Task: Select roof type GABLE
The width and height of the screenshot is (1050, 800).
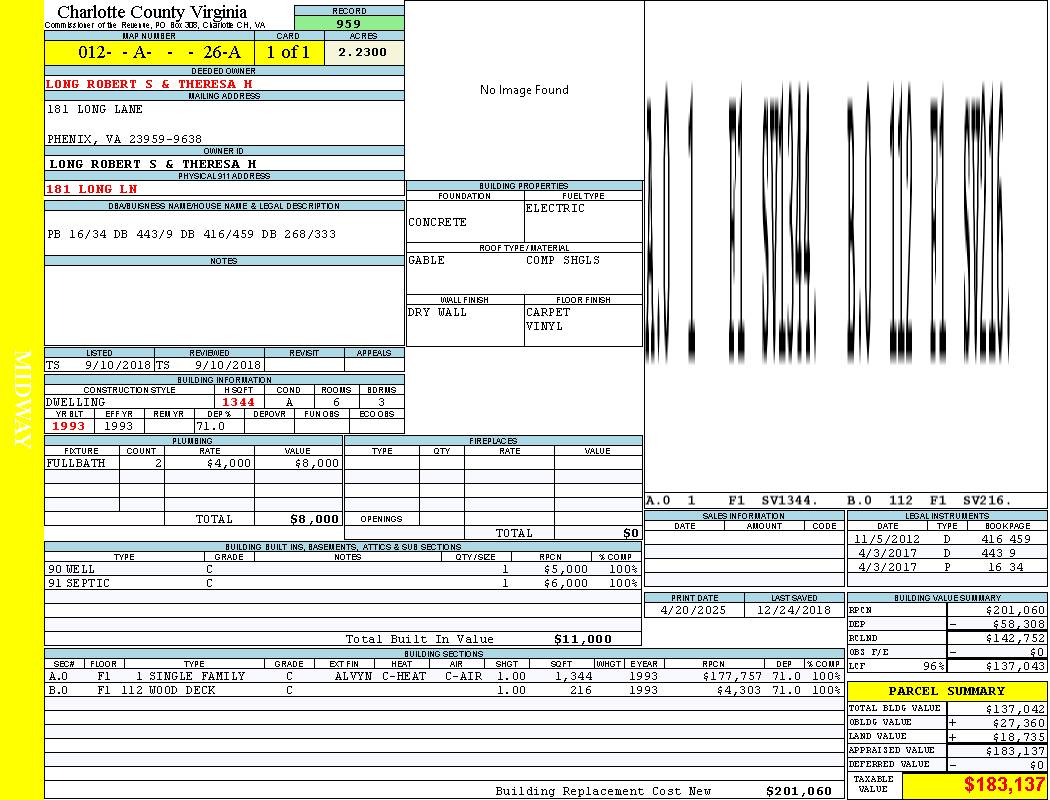Action: click(426, 260)
